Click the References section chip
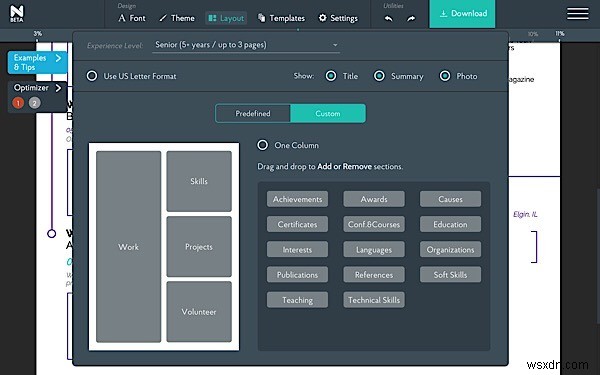The height and width of the screenshot is (375, 600). [x=374, y=275]
